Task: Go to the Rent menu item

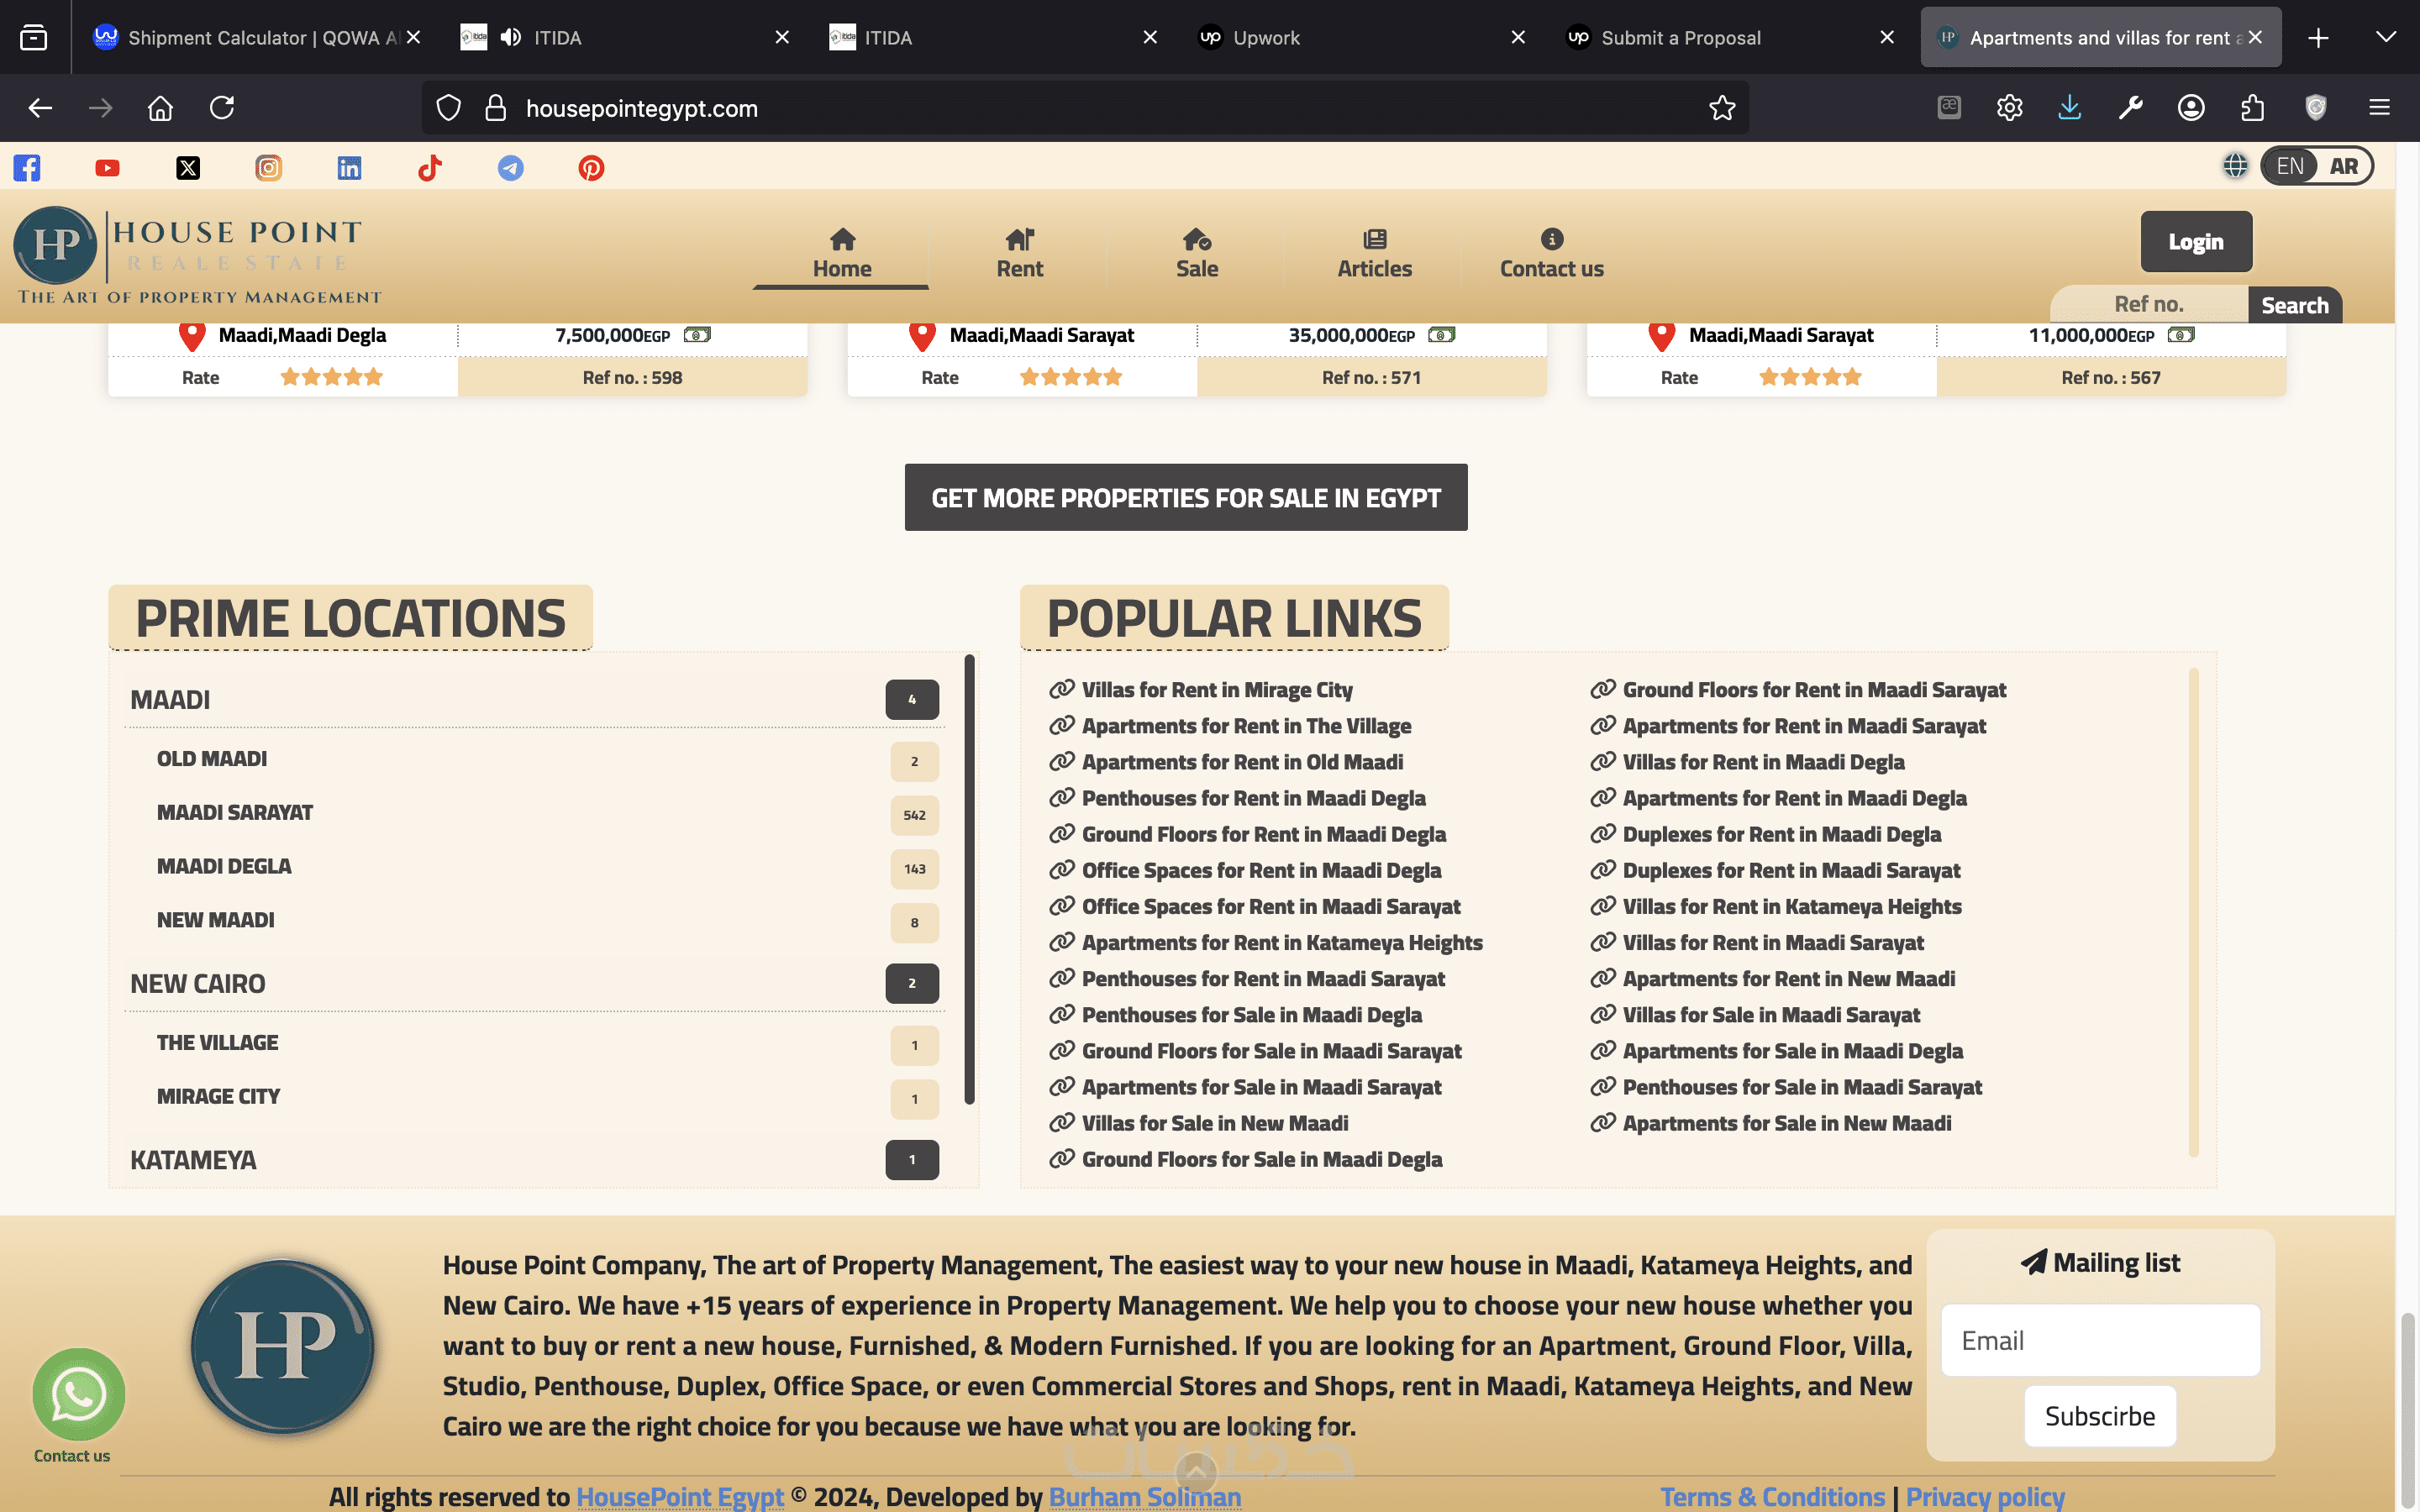Action: click(1019, 254)
